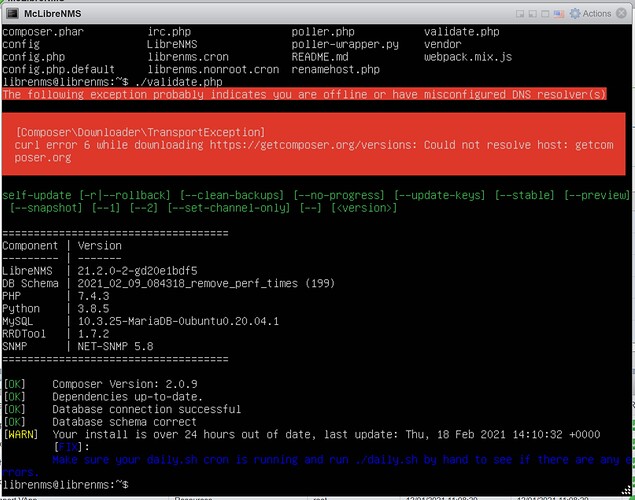Select config.php.default in the listing
Viewport: 635px width, 500px height.
click(x=58, y=69)
